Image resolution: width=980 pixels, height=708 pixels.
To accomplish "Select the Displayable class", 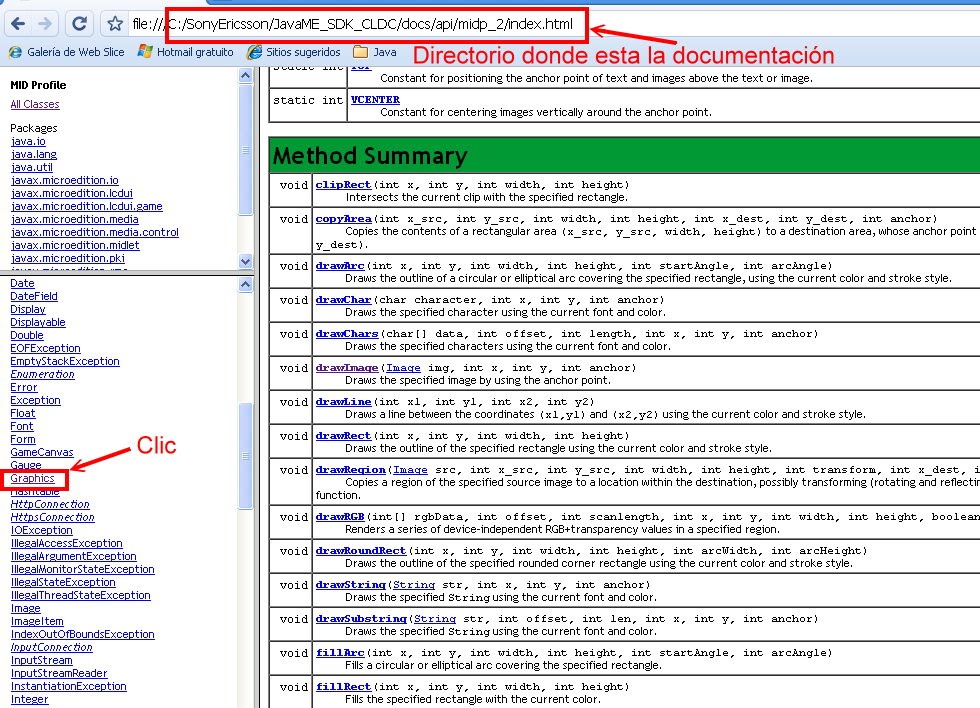I will coord(38,322).
